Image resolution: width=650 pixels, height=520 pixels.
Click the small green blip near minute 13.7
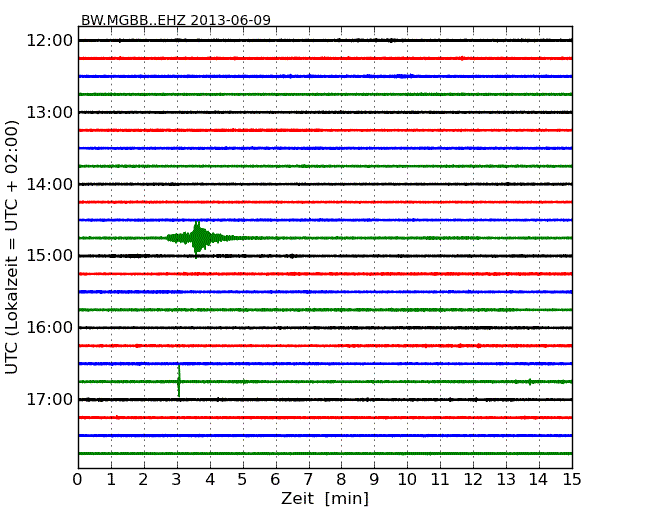click(x=530, y=382)
